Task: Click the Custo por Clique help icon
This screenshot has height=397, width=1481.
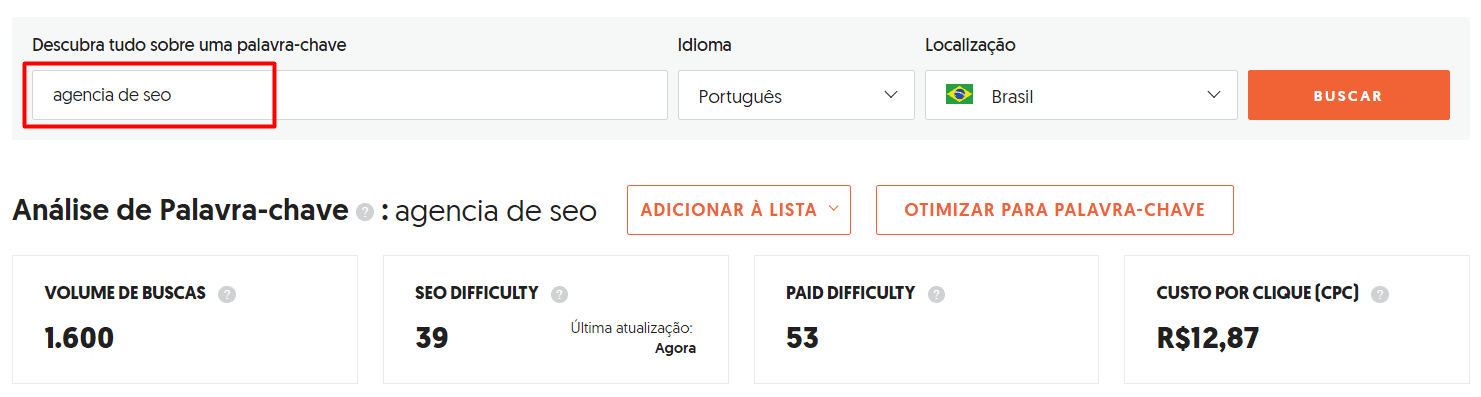Action: click(1380, 294)
